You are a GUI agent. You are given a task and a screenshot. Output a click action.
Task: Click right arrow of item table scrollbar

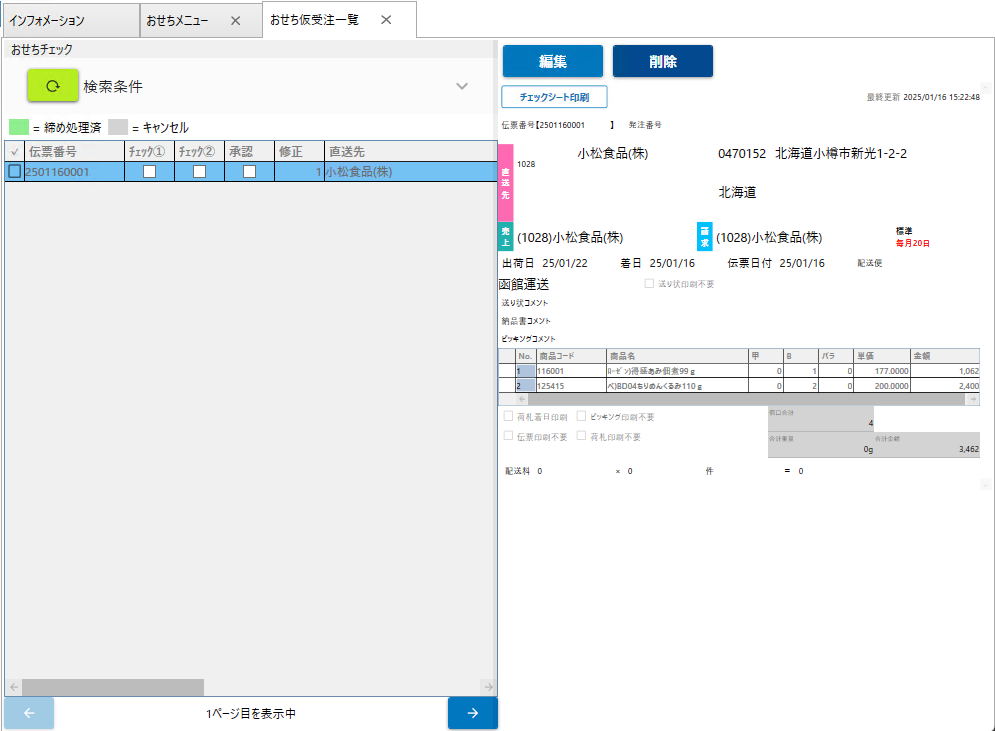[x=973, y=399]
